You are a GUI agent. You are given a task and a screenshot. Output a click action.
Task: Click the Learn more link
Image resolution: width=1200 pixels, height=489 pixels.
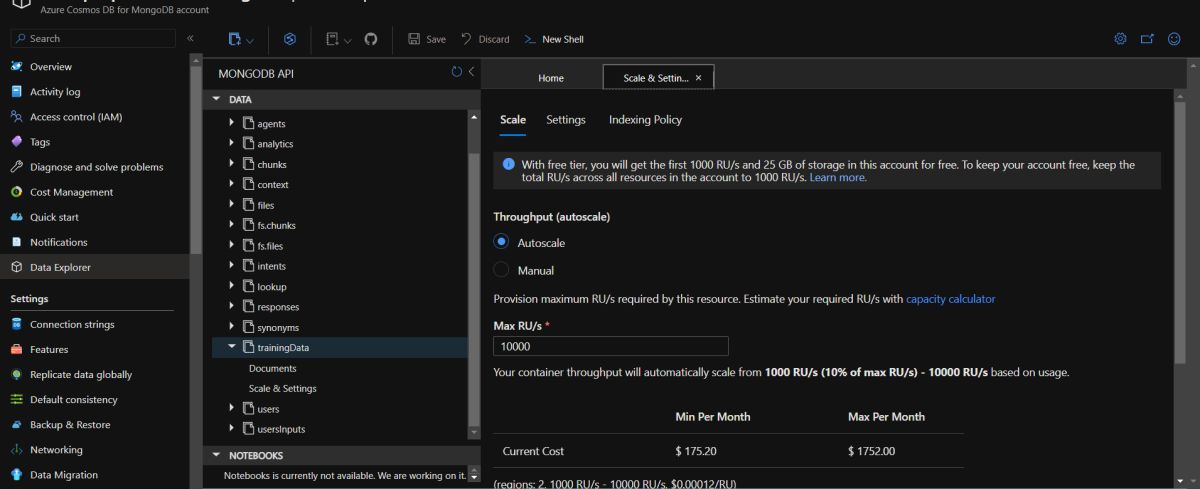coord(838,177)
